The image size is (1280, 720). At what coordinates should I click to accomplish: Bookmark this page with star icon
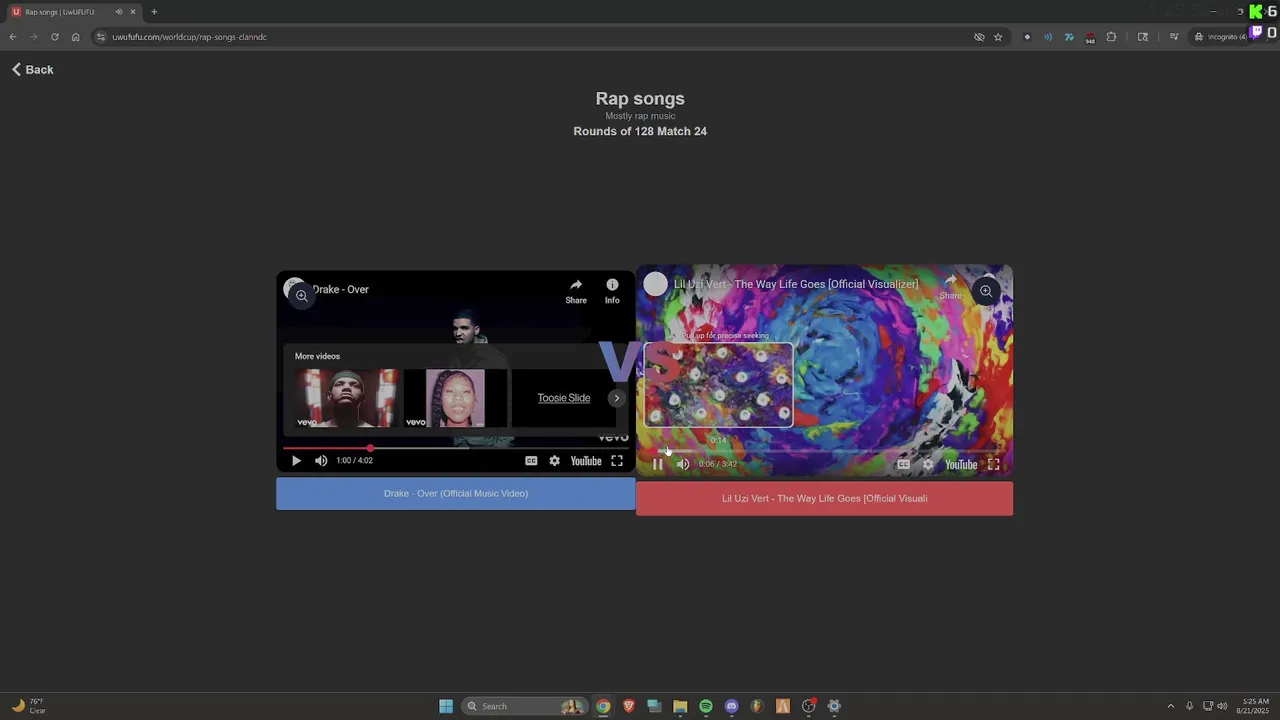click(x=998, y=37)
